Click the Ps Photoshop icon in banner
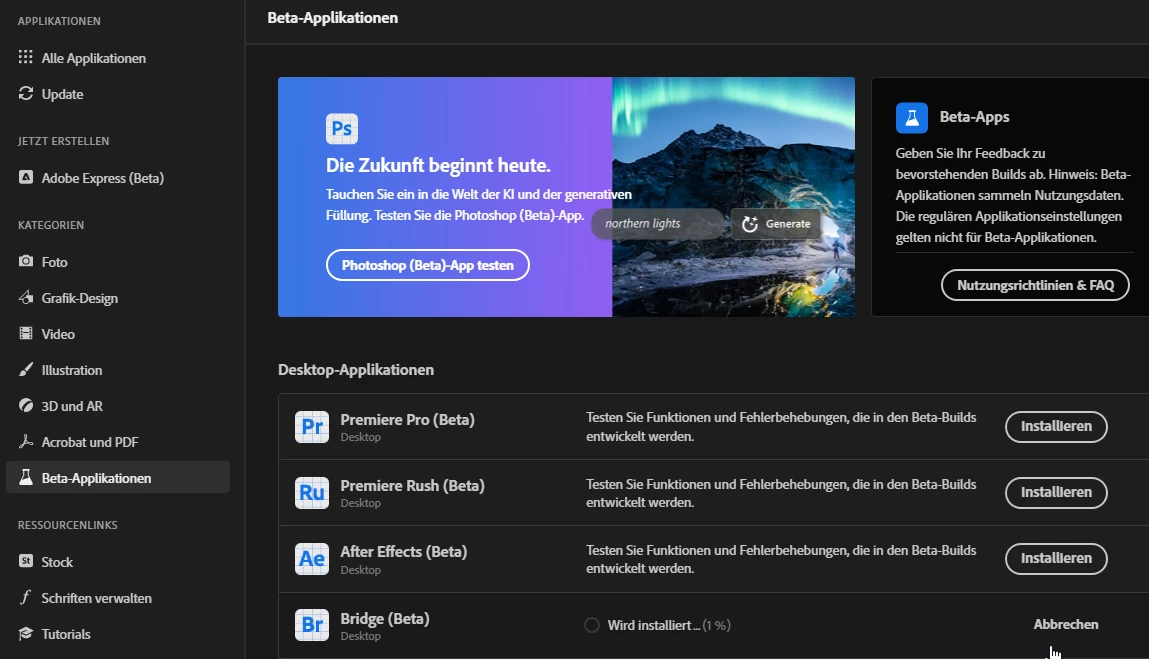The width and height of the screenshot is (1149, 659). (x=341, y=128)
